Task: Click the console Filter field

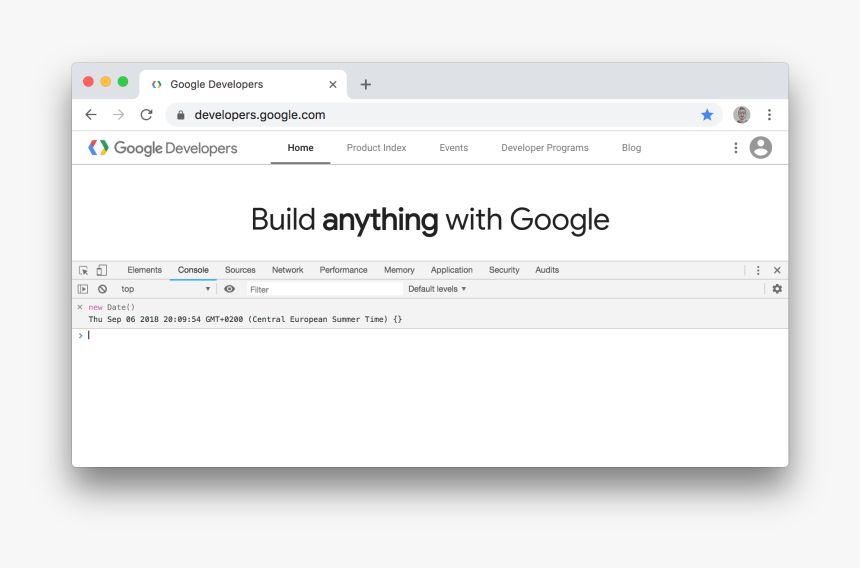Action: tap(325, 289)
